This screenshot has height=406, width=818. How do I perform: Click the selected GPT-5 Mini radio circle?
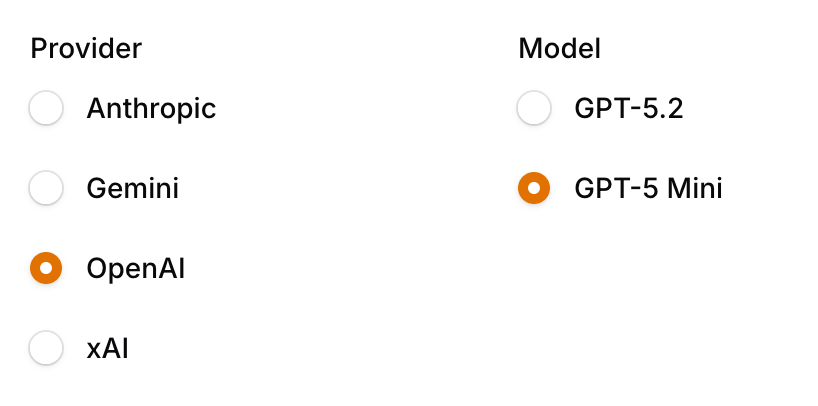534,188
